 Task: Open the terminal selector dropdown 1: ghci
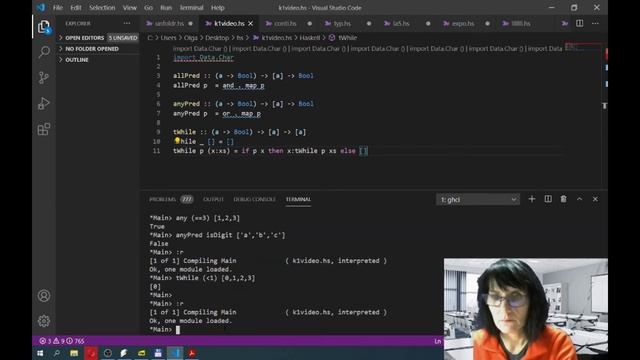click(478, 200)
